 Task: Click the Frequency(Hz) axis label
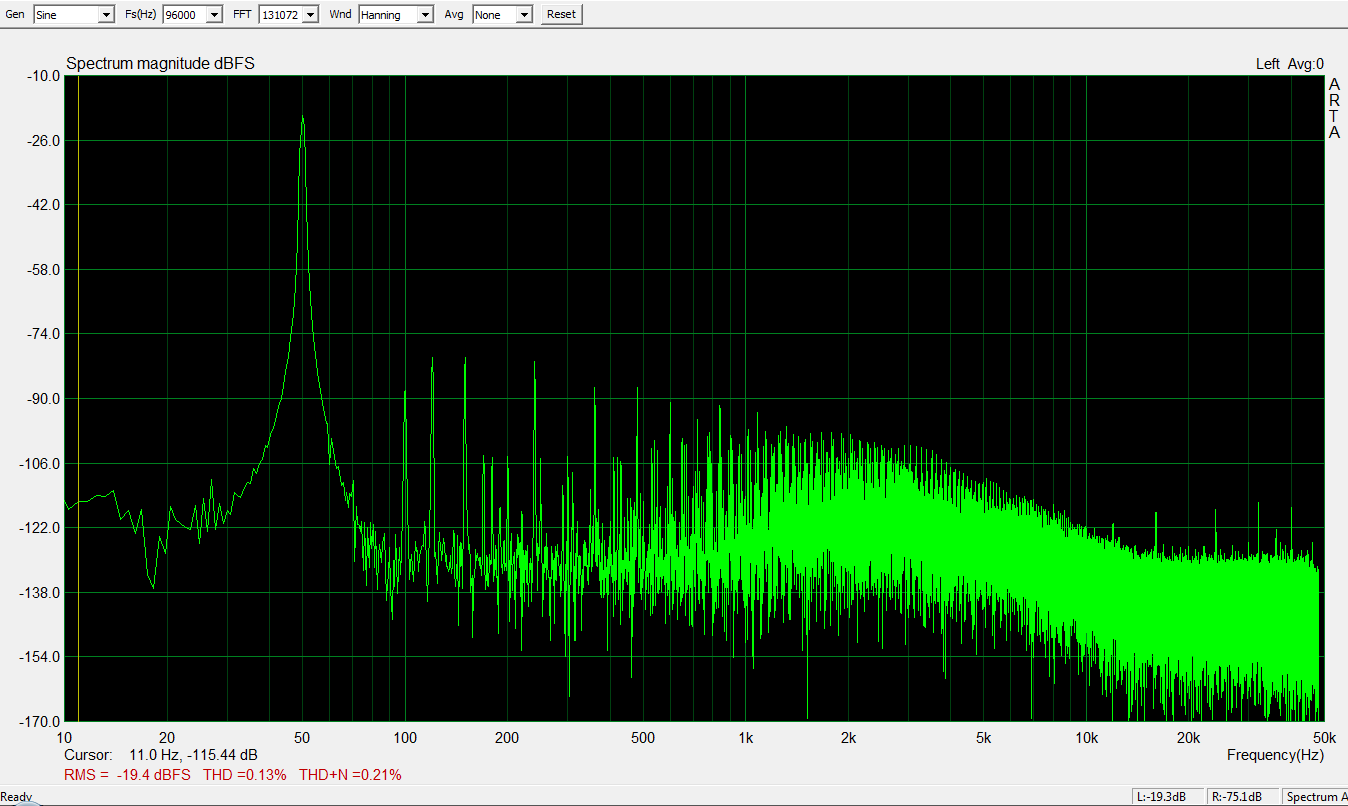pyautogui.click(x=1275, y=755)
